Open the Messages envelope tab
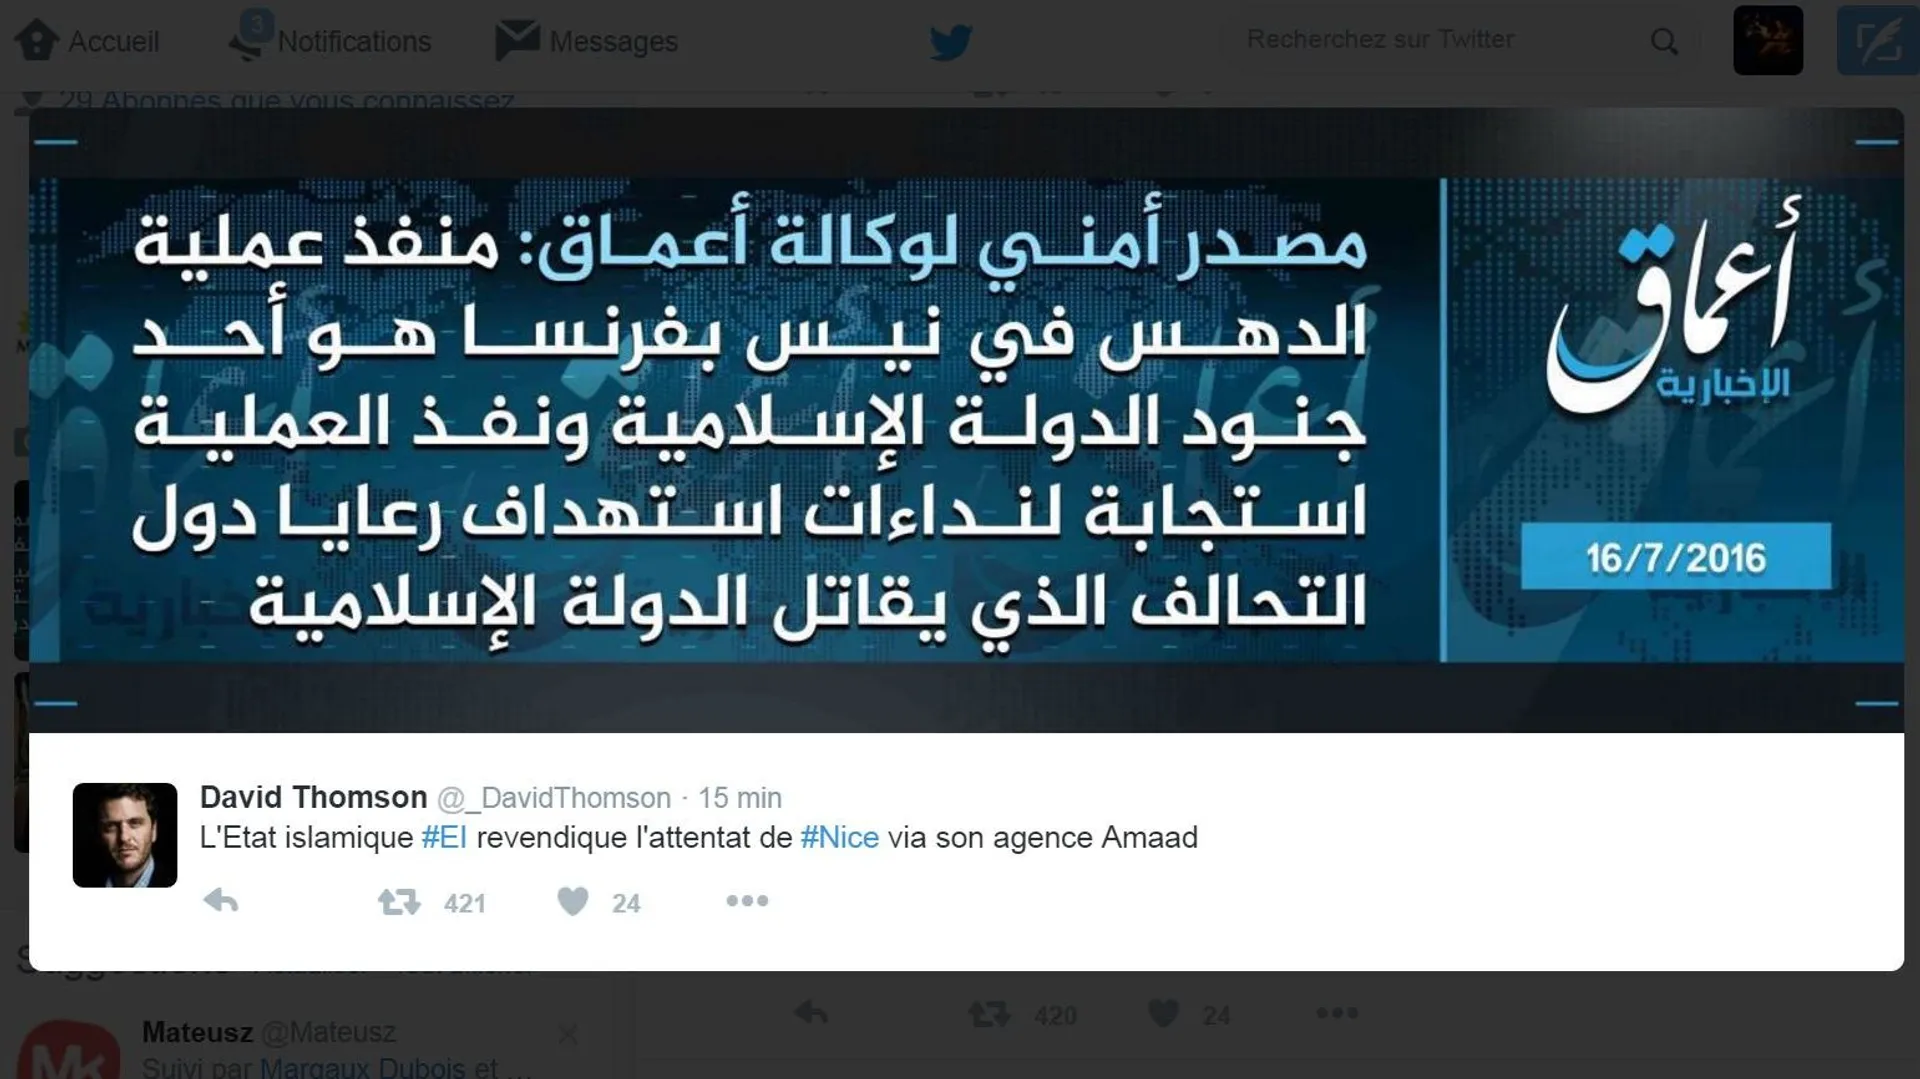Screen dimensions: 1920x1079 [587, 41]
